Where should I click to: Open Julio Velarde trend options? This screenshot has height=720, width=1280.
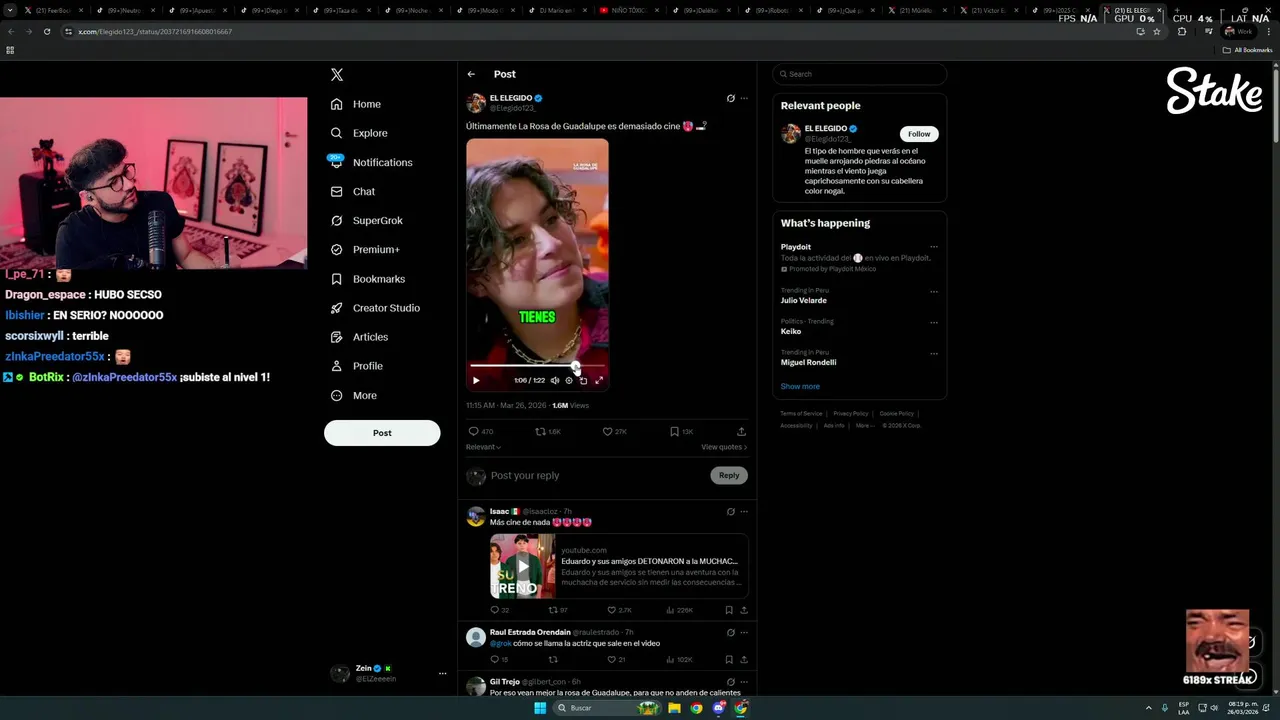click(x=934, y=292)
